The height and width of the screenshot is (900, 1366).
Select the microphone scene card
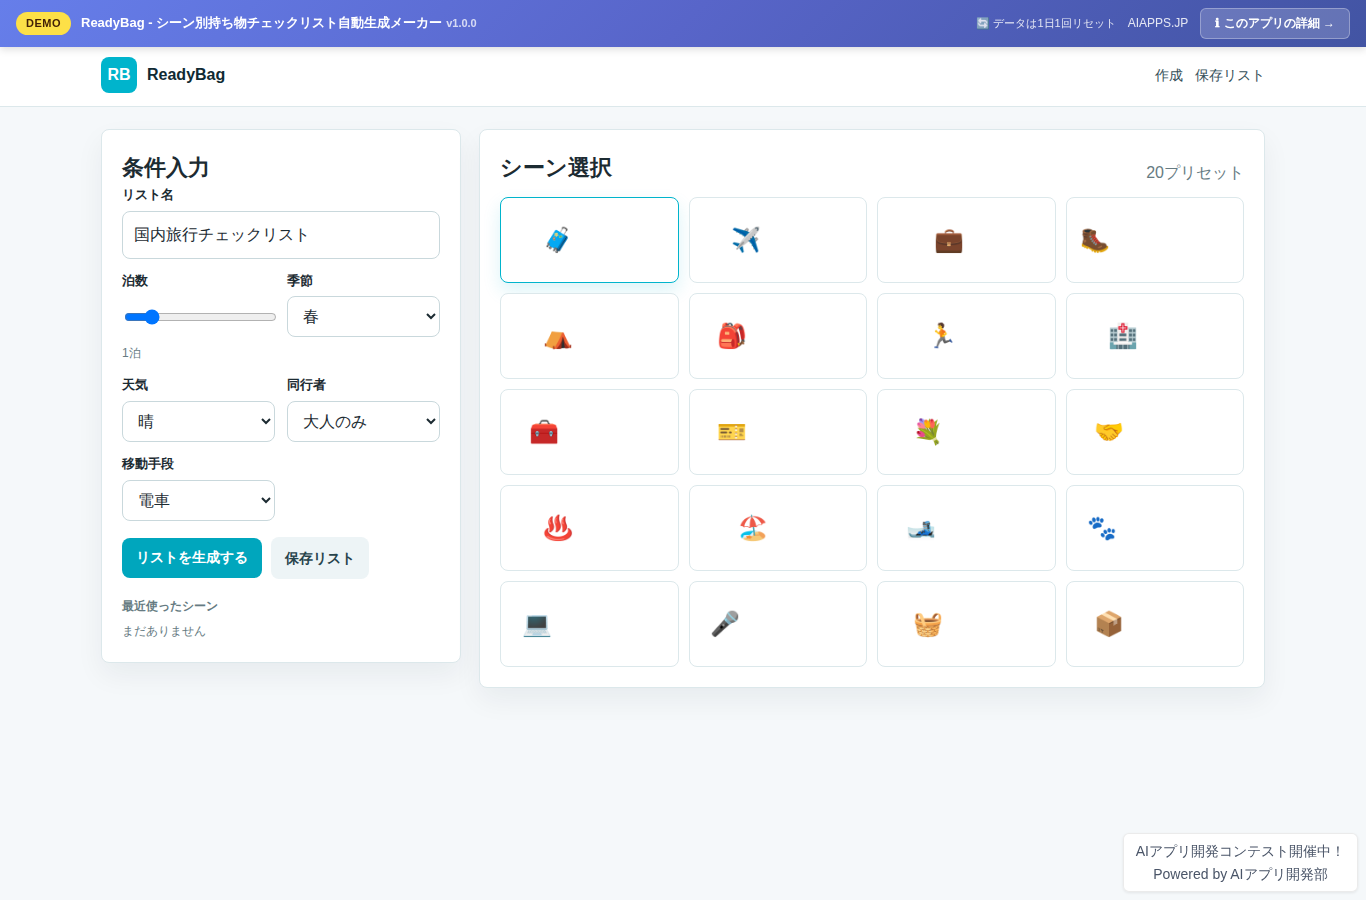tap(778, 624)
